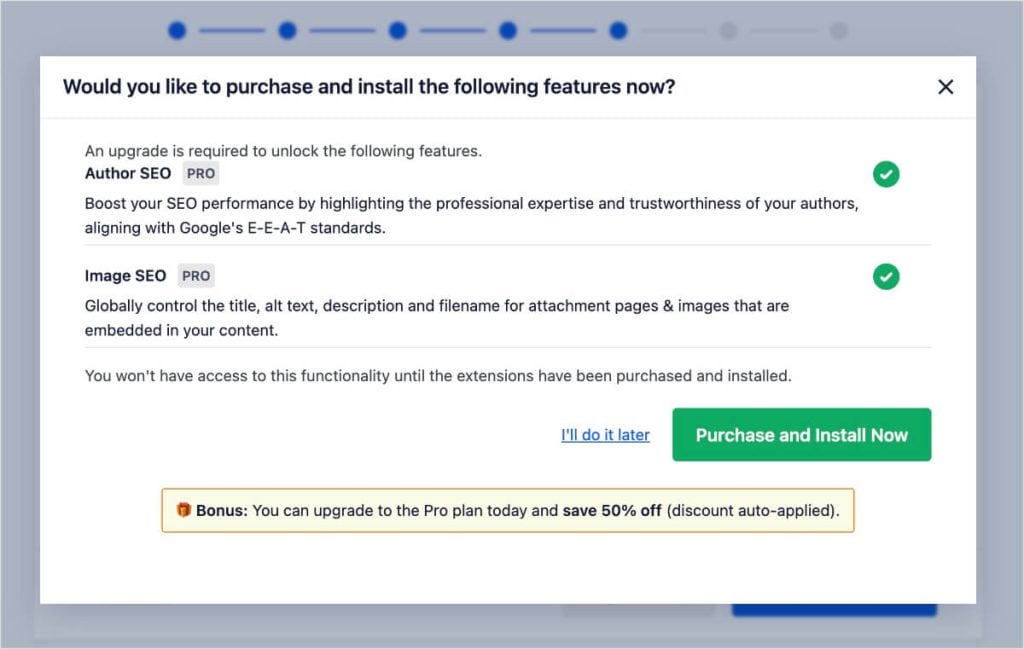Dismiss the dialog with the X button

click(945, 87)
